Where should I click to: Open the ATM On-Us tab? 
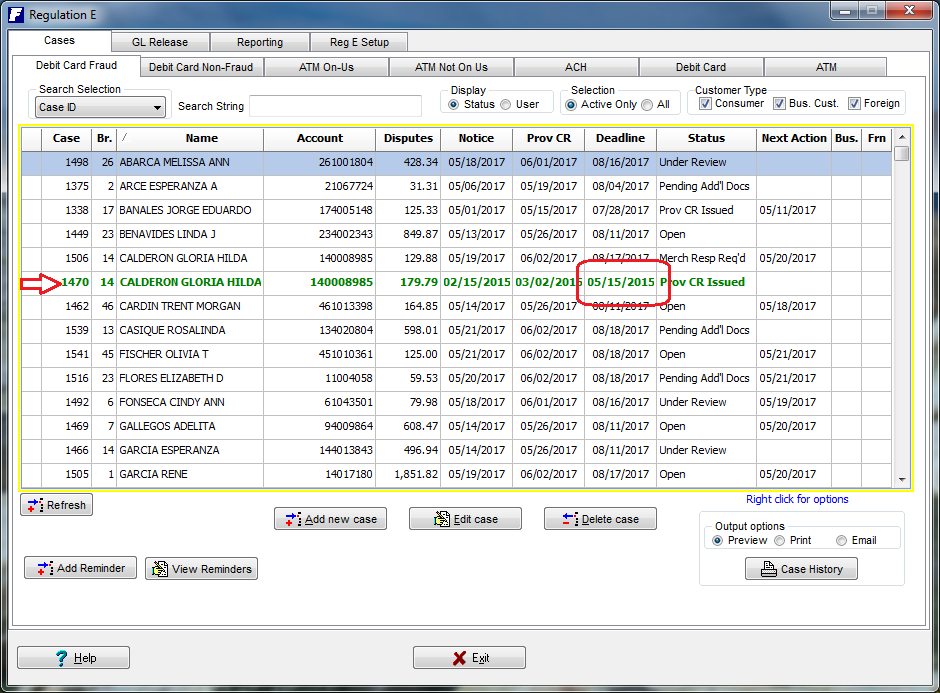point(327,67)
